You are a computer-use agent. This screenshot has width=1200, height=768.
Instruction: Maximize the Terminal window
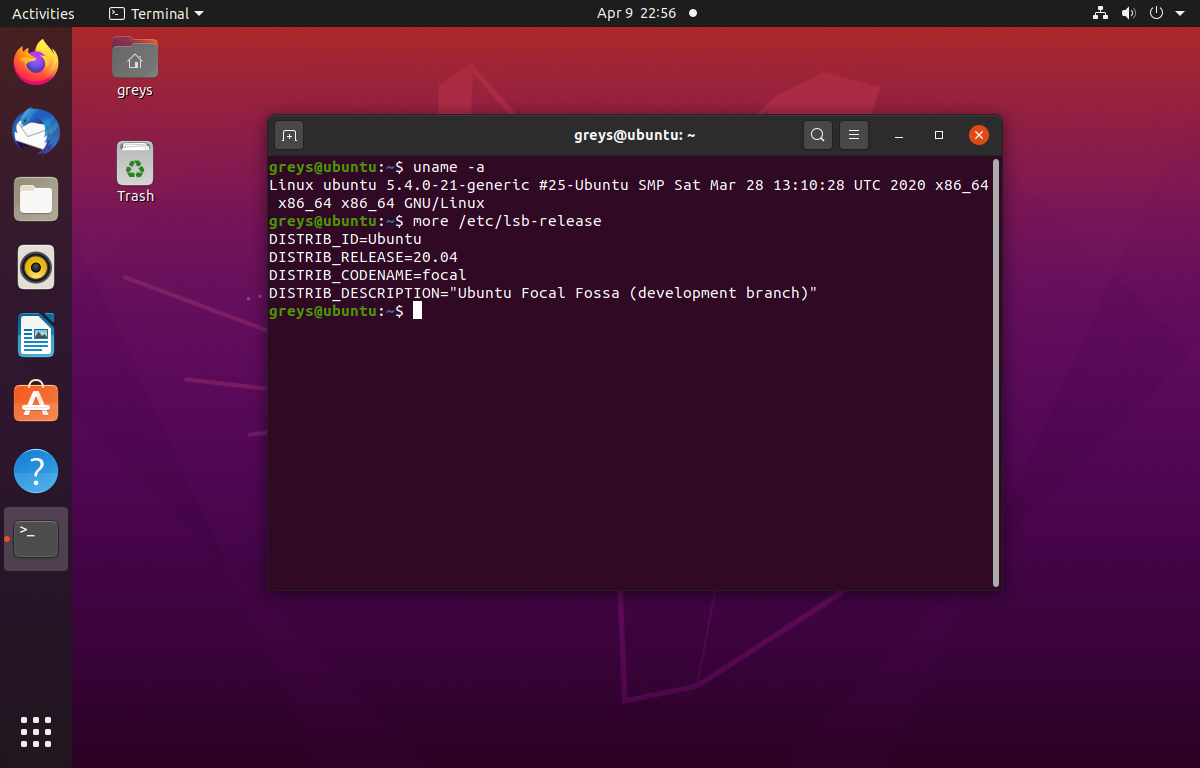click(x=939, y=135)
